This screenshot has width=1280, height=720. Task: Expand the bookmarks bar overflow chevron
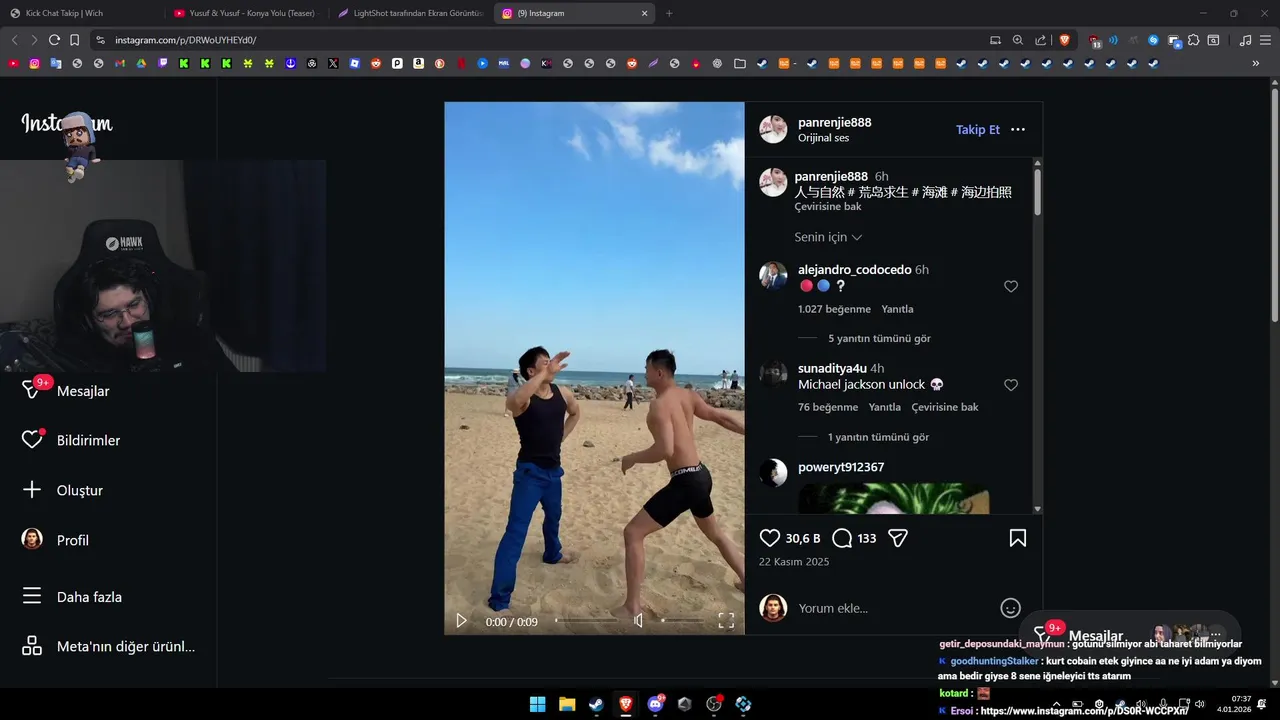point(1255,63)
